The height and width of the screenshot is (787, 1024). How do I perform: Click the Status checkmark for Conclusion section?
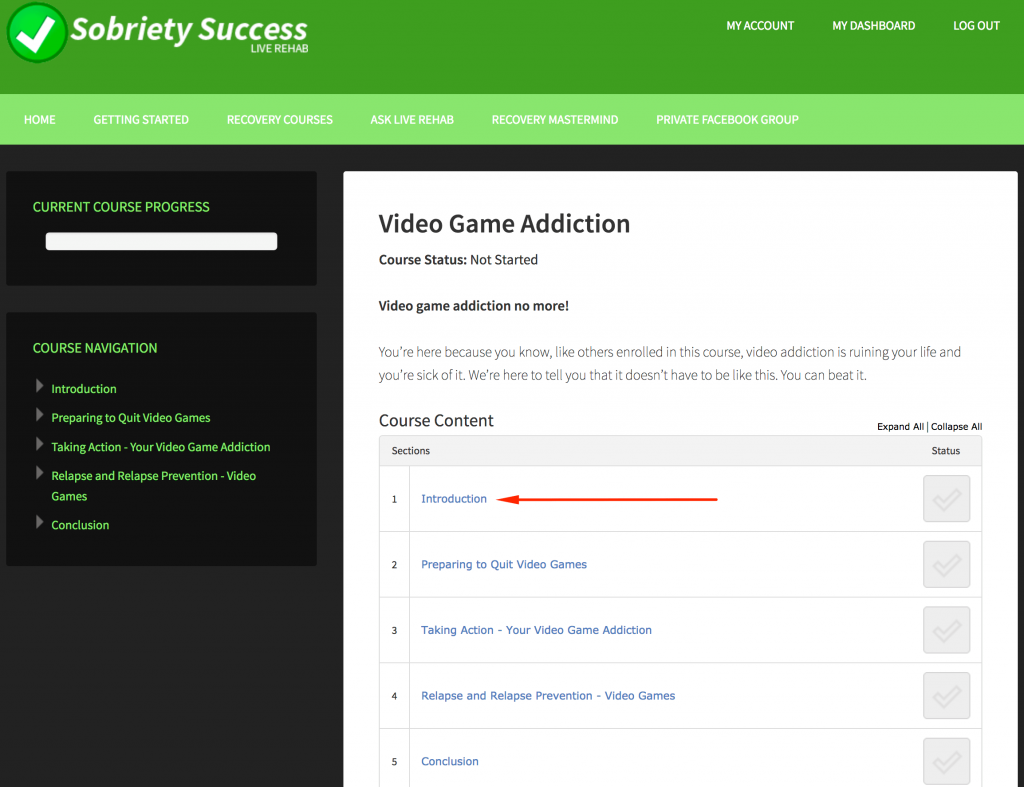click(946, 761)
